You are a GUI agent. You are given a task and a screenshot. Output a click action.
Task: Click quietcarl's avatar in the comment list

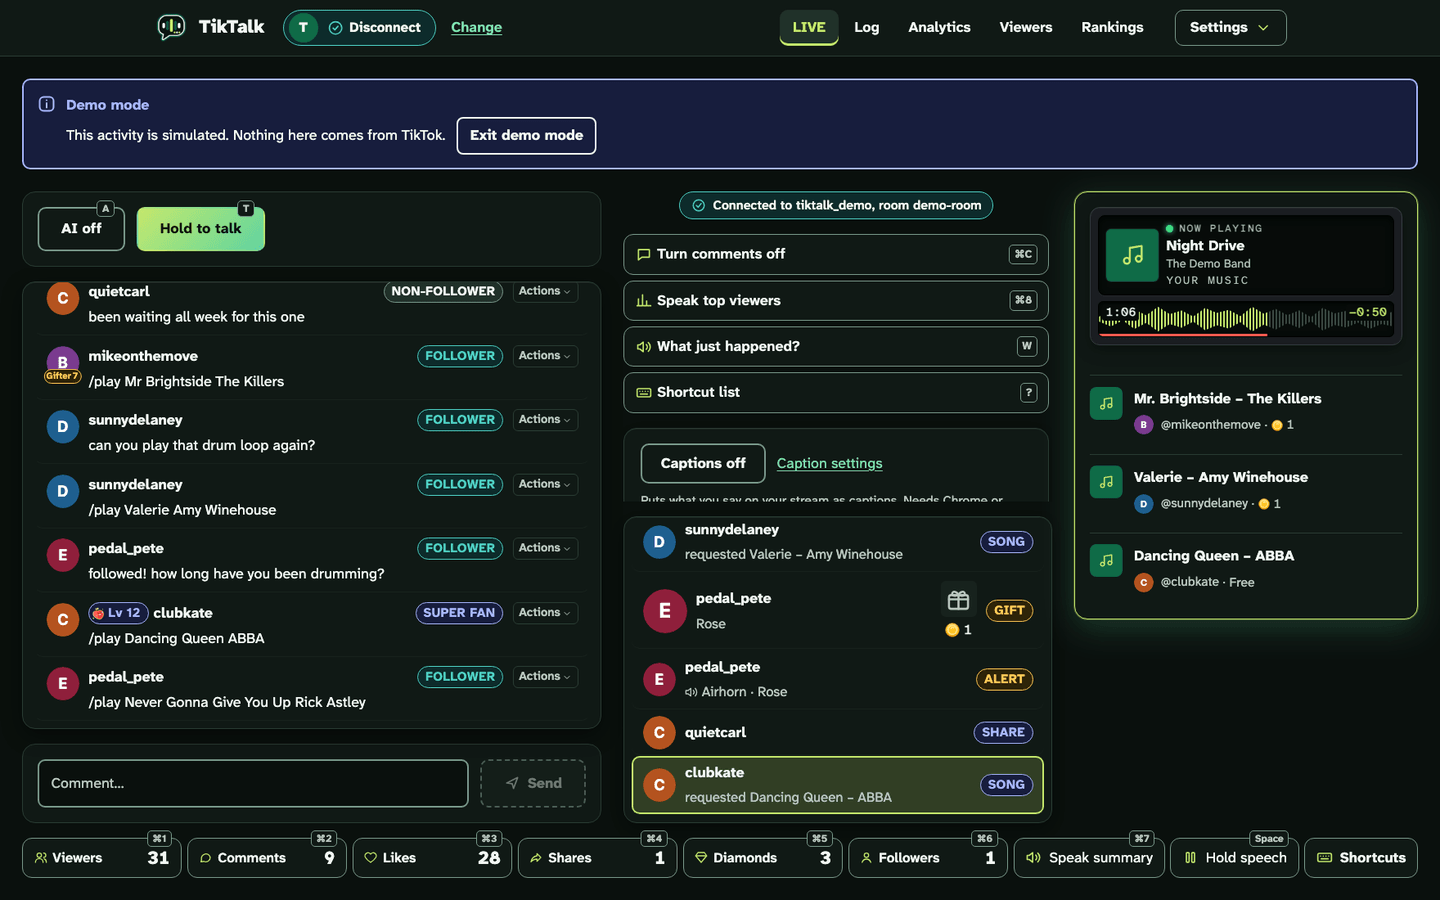[62, 298]
